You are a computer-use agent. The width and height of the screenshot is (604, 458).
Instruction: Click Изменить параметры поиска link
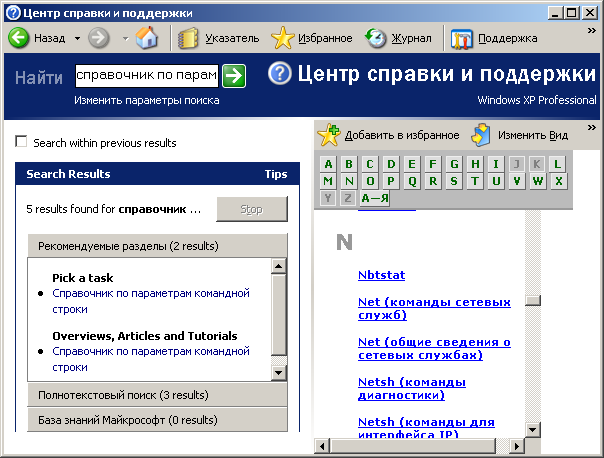coord(147,101)
